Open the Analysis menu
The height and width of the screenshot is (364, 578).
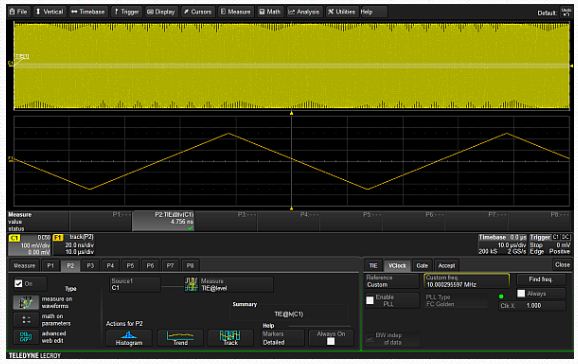[304, 12]
